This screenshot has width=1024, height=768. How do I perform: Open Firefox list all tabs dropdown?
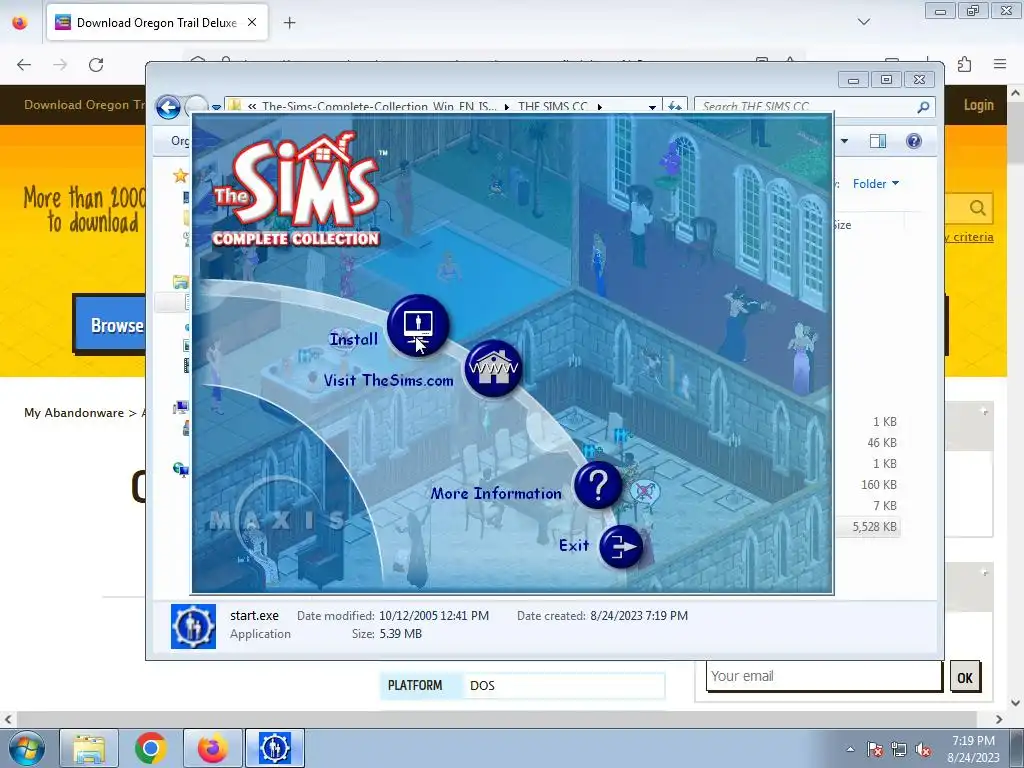click(x=863, y=22)
